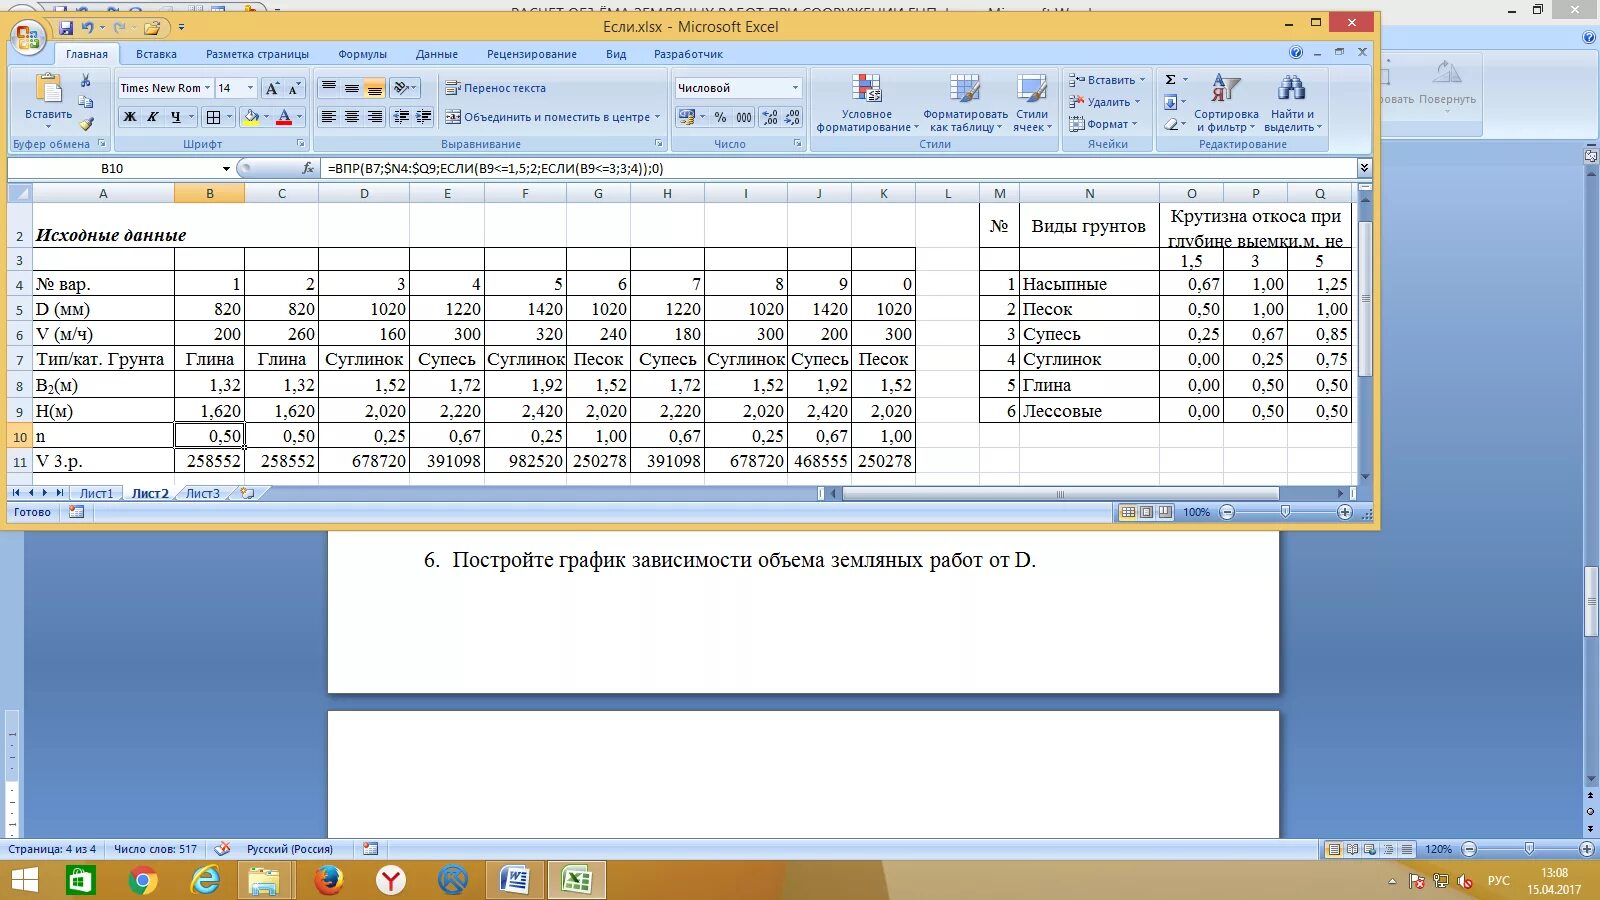
Task: Click Стили ячеек button
Action: (x=1032, y=103)
